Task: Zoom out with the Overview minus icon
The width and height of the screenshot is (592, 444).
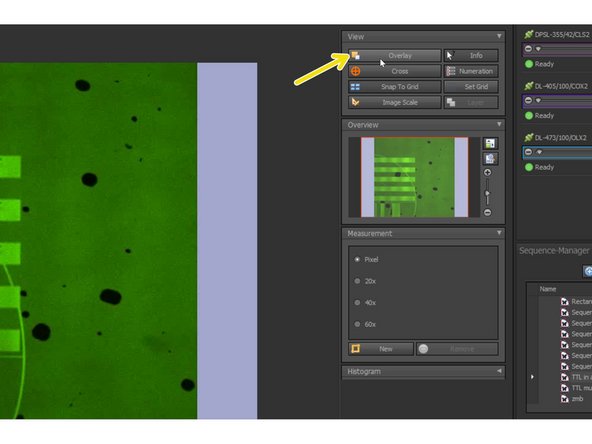Action: (487, 212)
